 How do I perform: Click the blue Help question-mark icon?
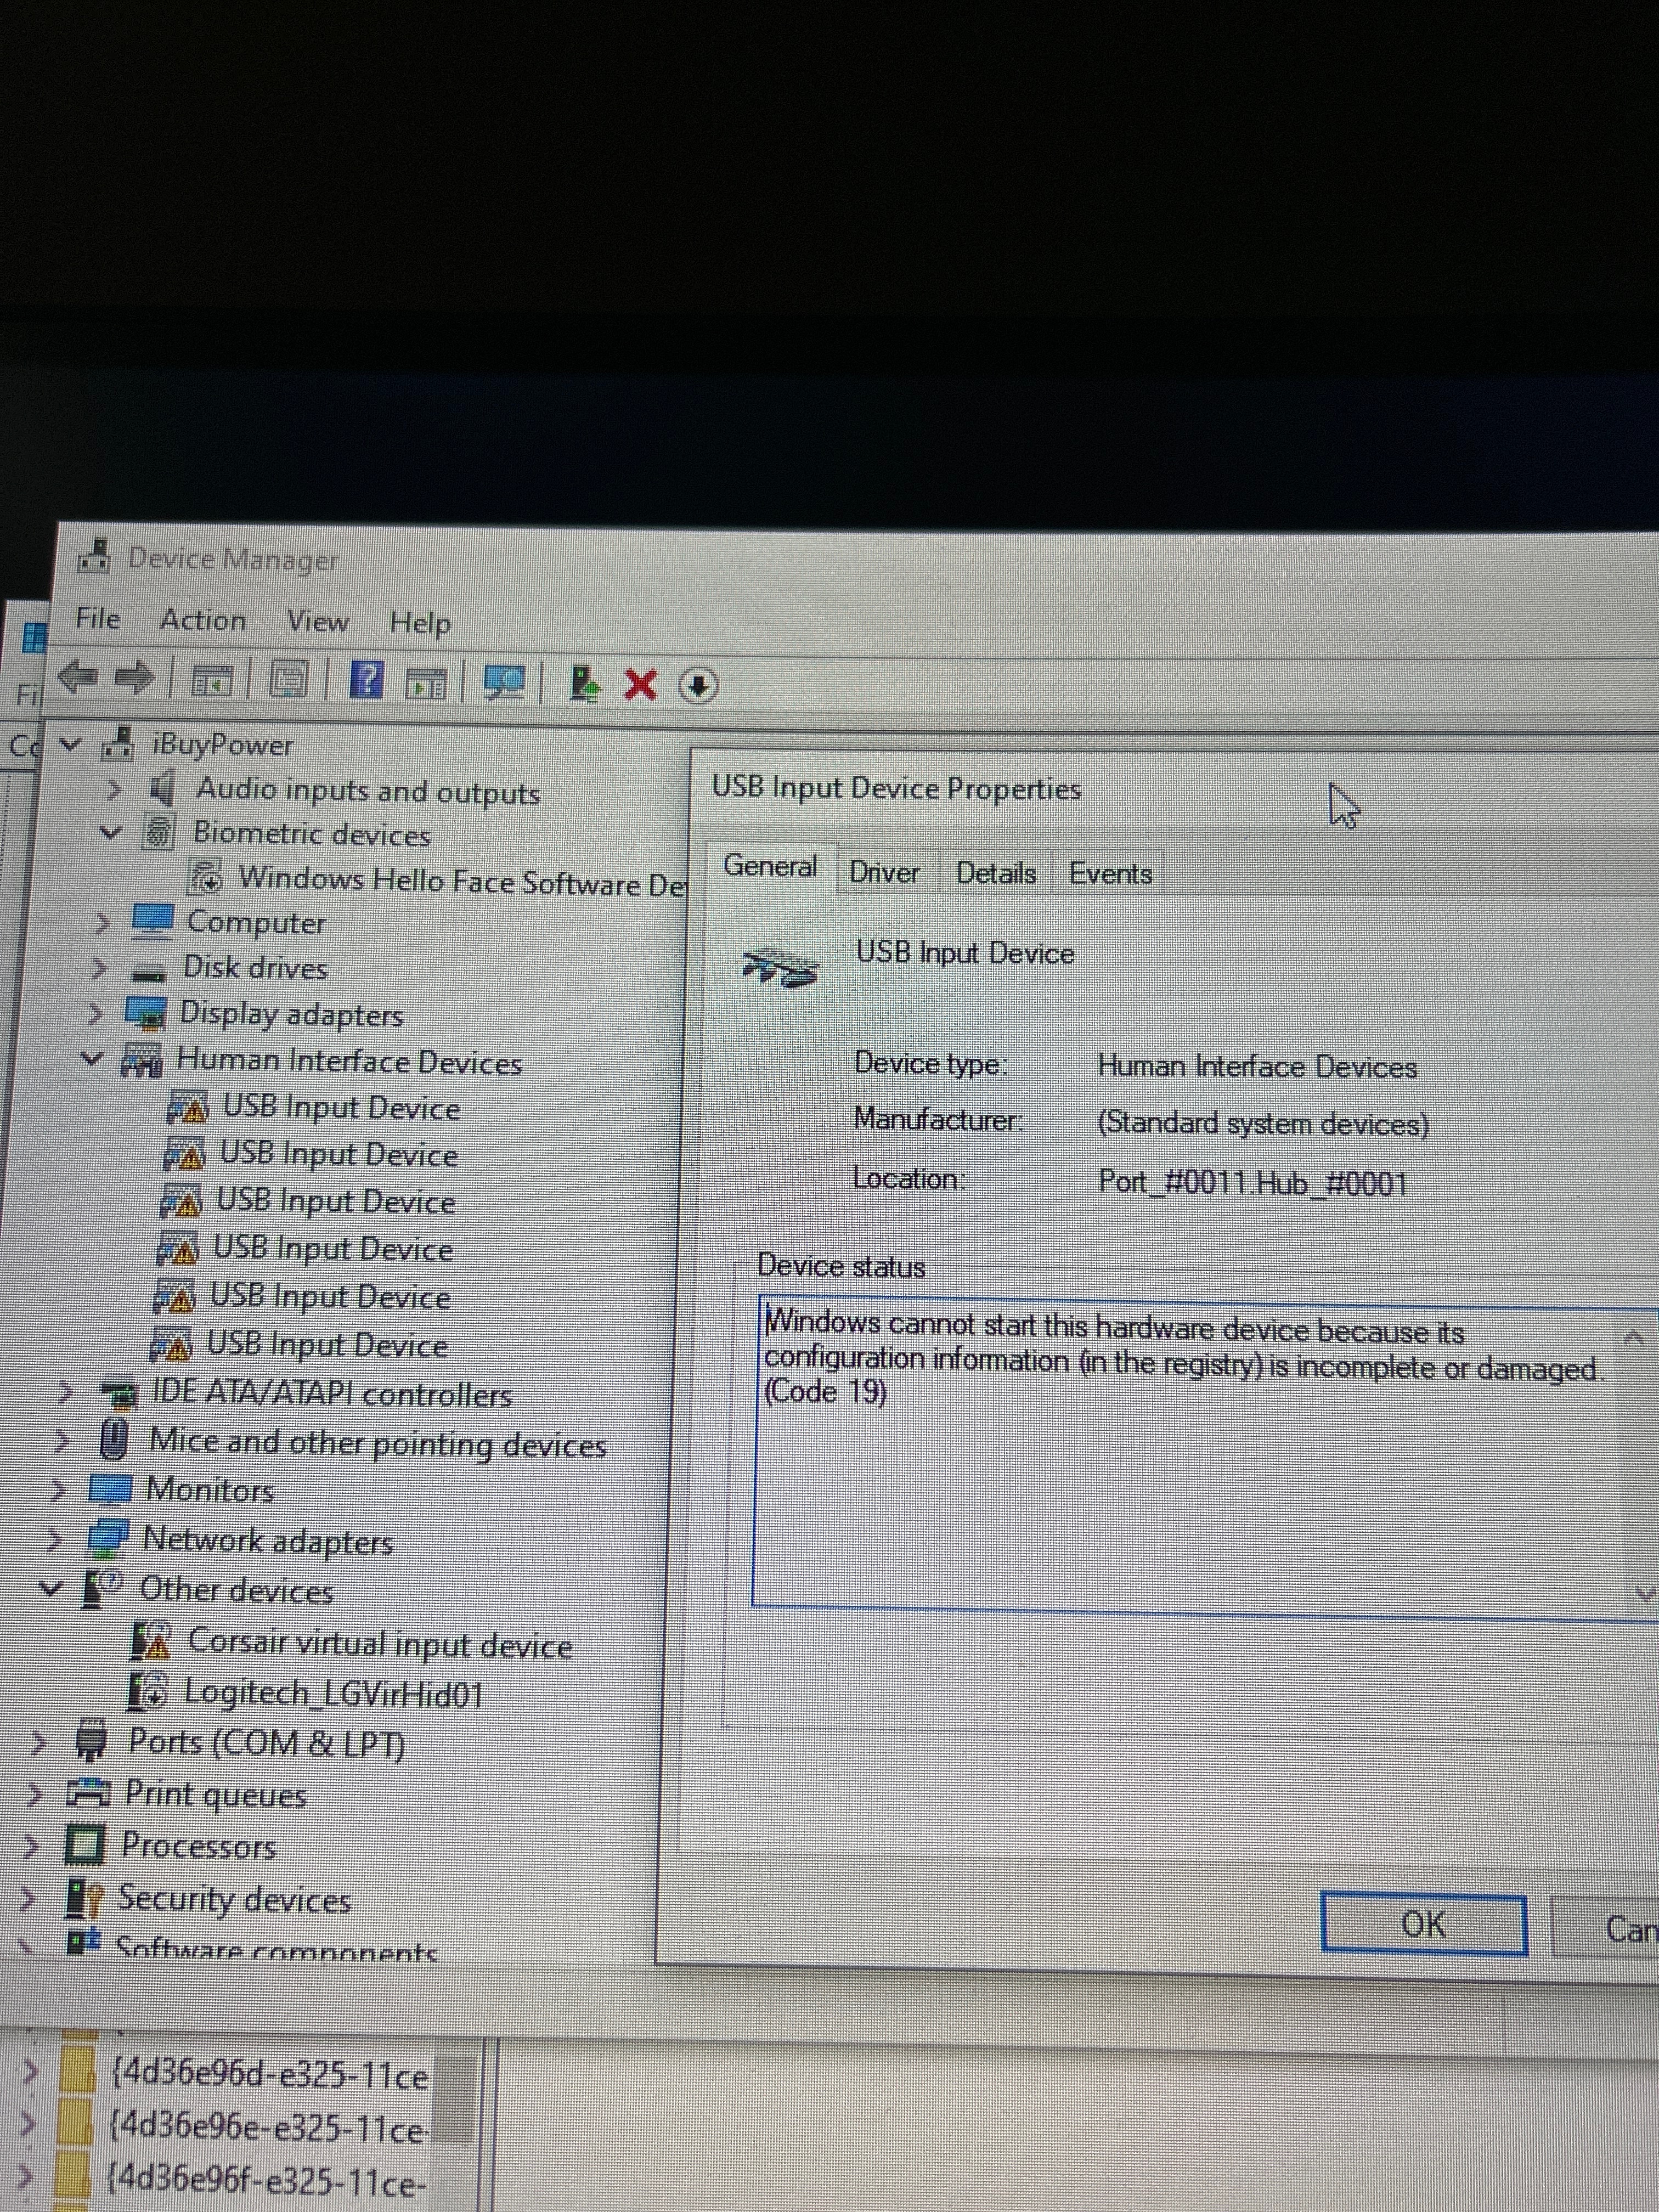click(x=366, y=681)
